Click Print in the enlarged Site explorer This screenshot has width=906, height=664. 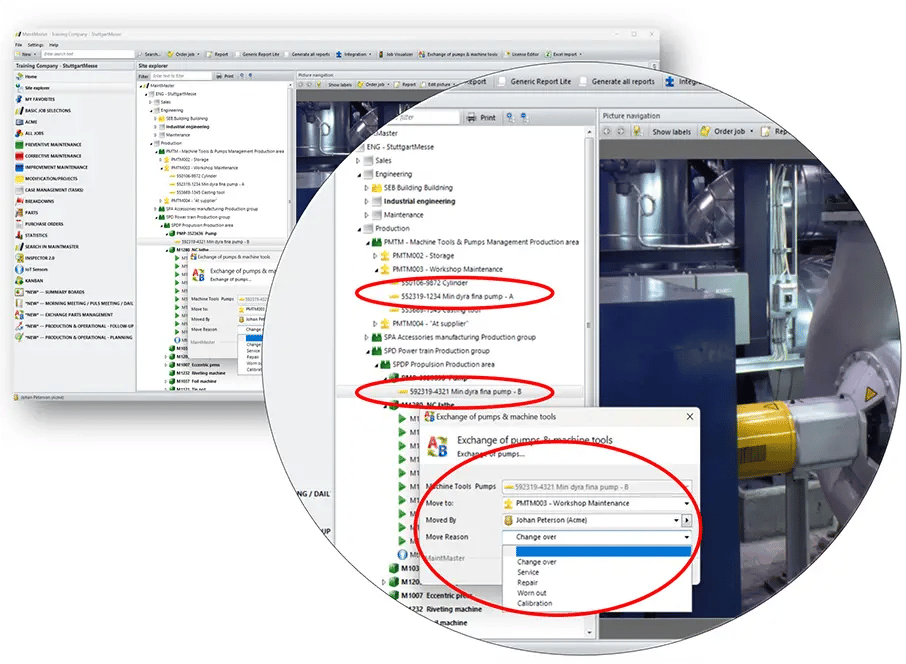tap(481, 117)
